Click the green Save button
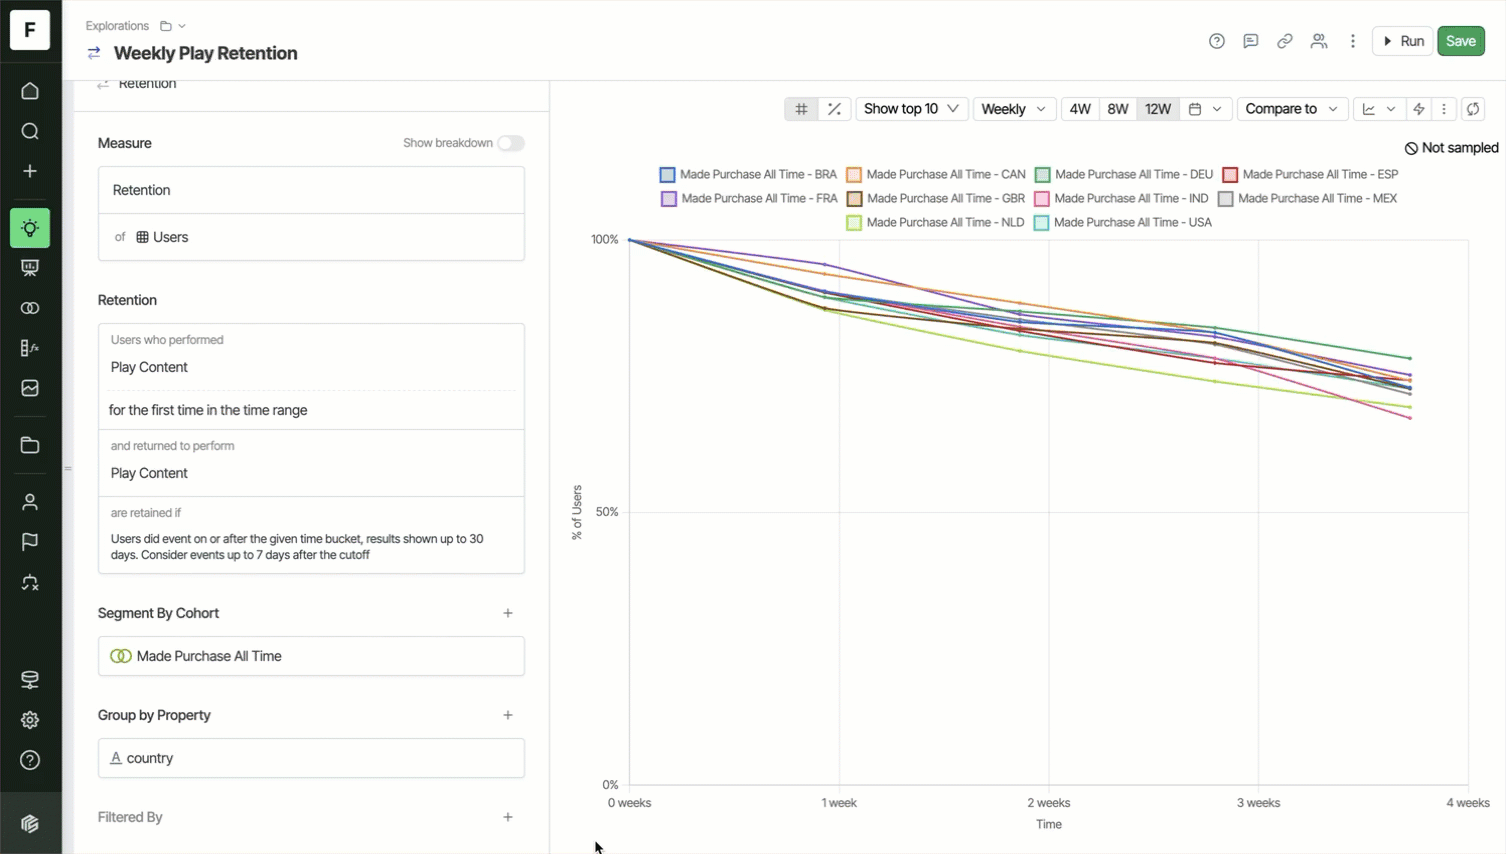Image resolution: width=1506 pixels, height=854 pixels. pos(1460,41)
